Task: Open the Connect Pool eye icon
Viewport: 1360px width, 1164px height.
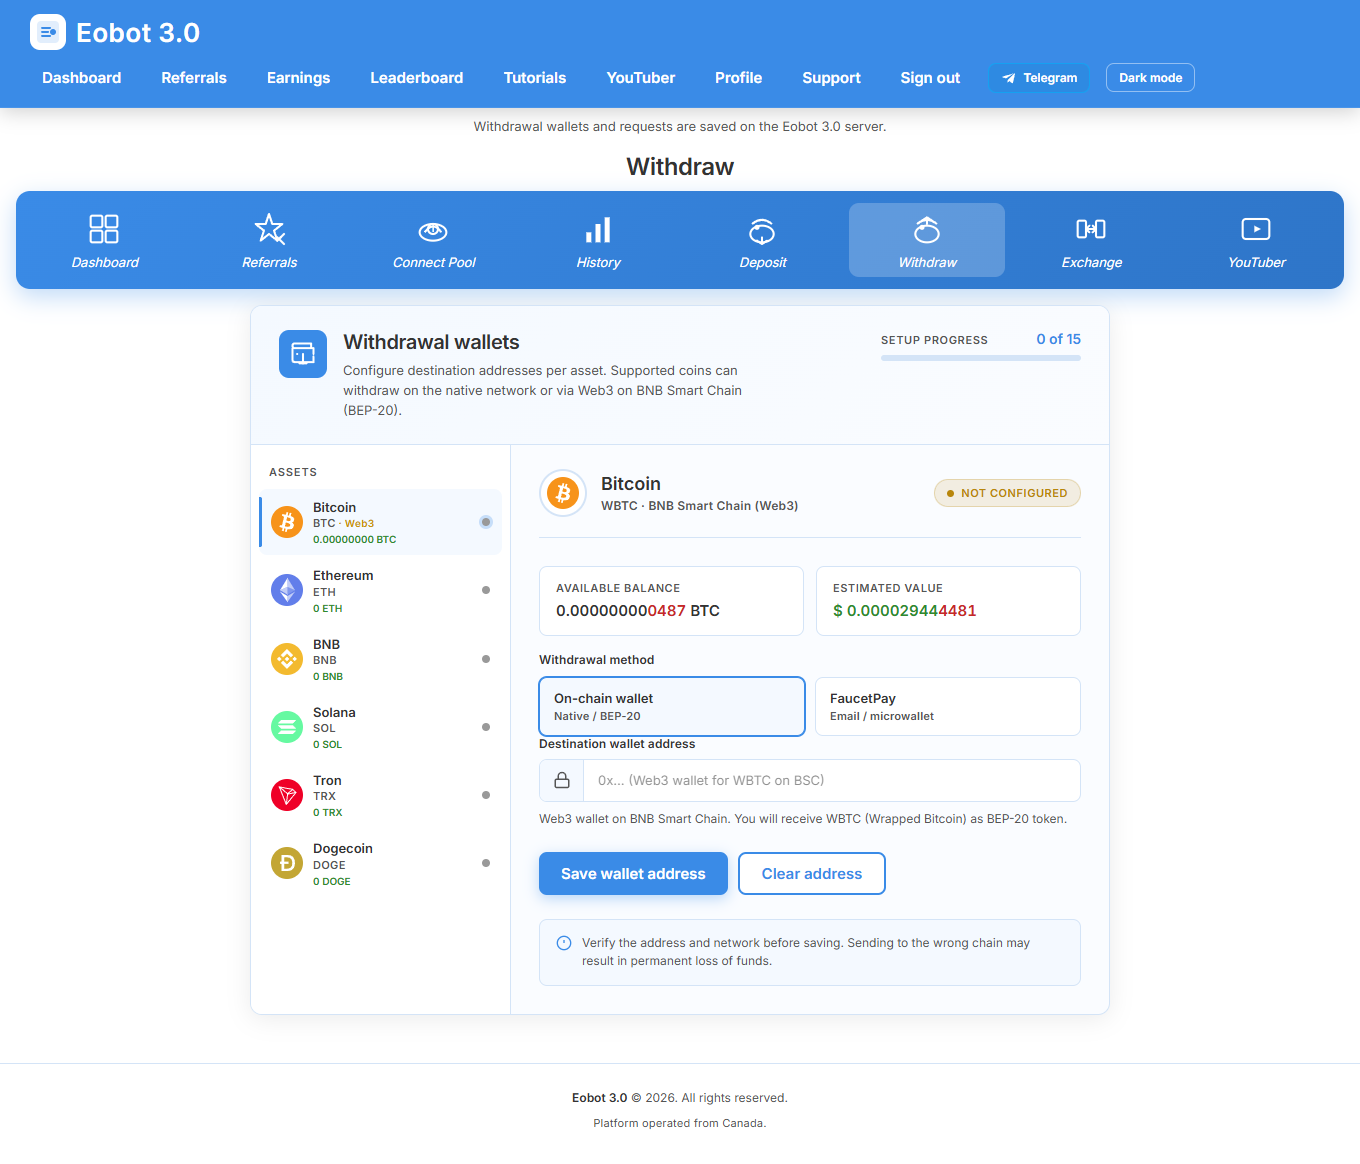Action: [x=433, y=231]
